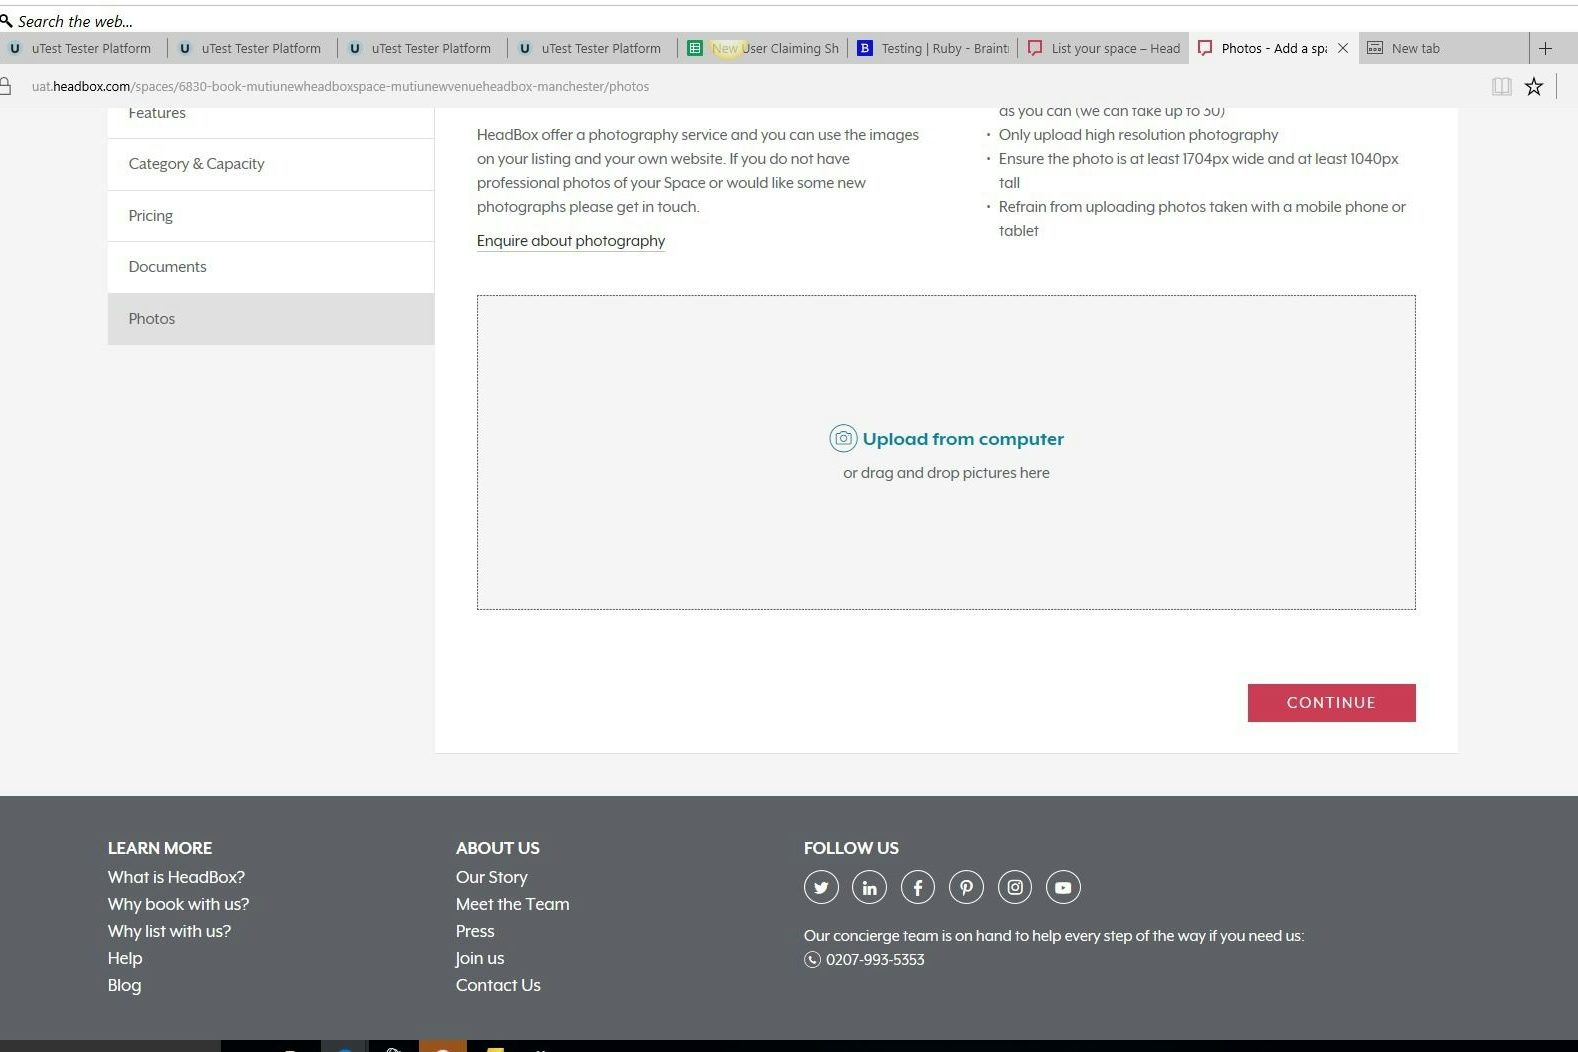Open the Pinterest social icon
1578x1052 pixels.
click(966, 887)
